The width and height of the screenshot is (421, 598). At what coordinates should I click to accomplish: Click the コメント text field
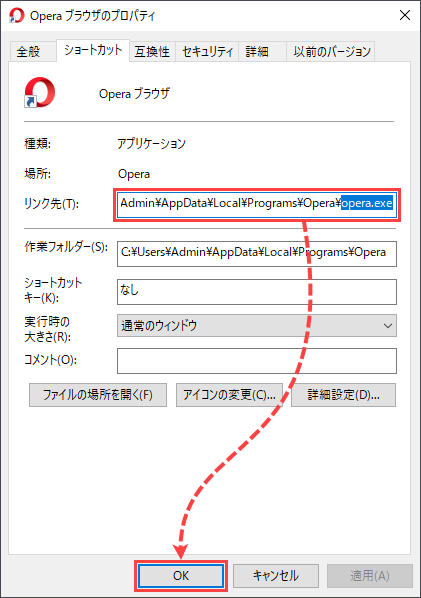257,360
